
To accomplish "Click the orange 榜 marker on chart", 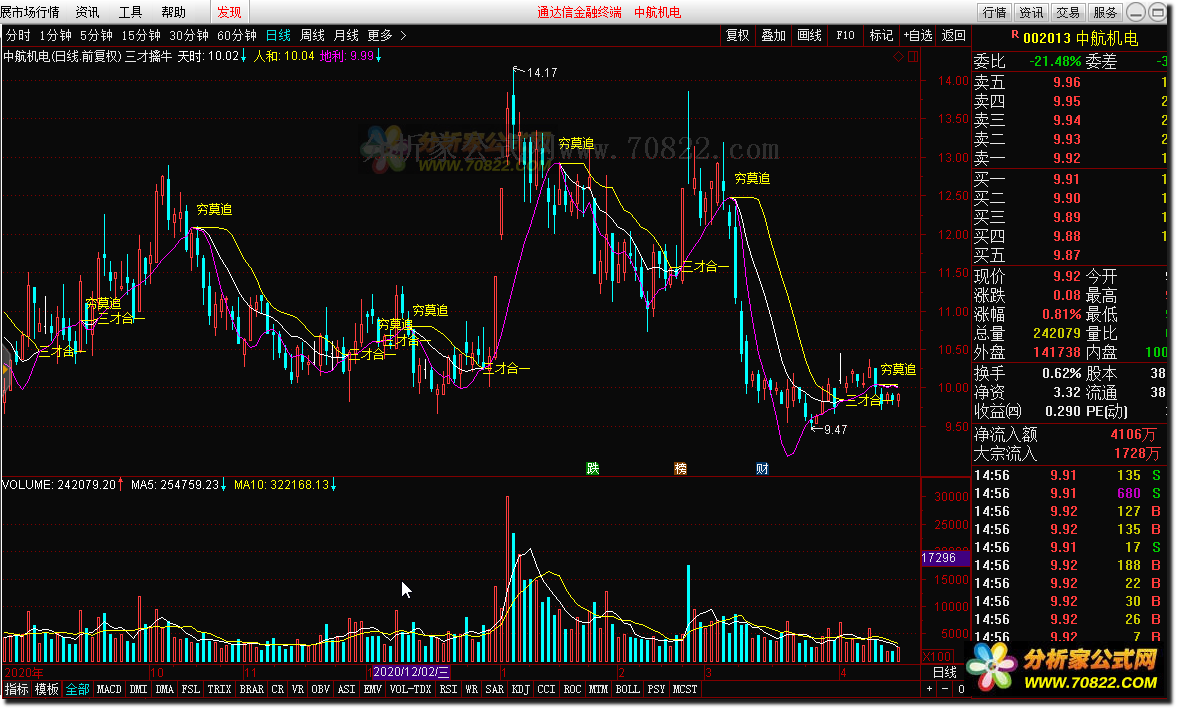I will (x=680, y=468).
